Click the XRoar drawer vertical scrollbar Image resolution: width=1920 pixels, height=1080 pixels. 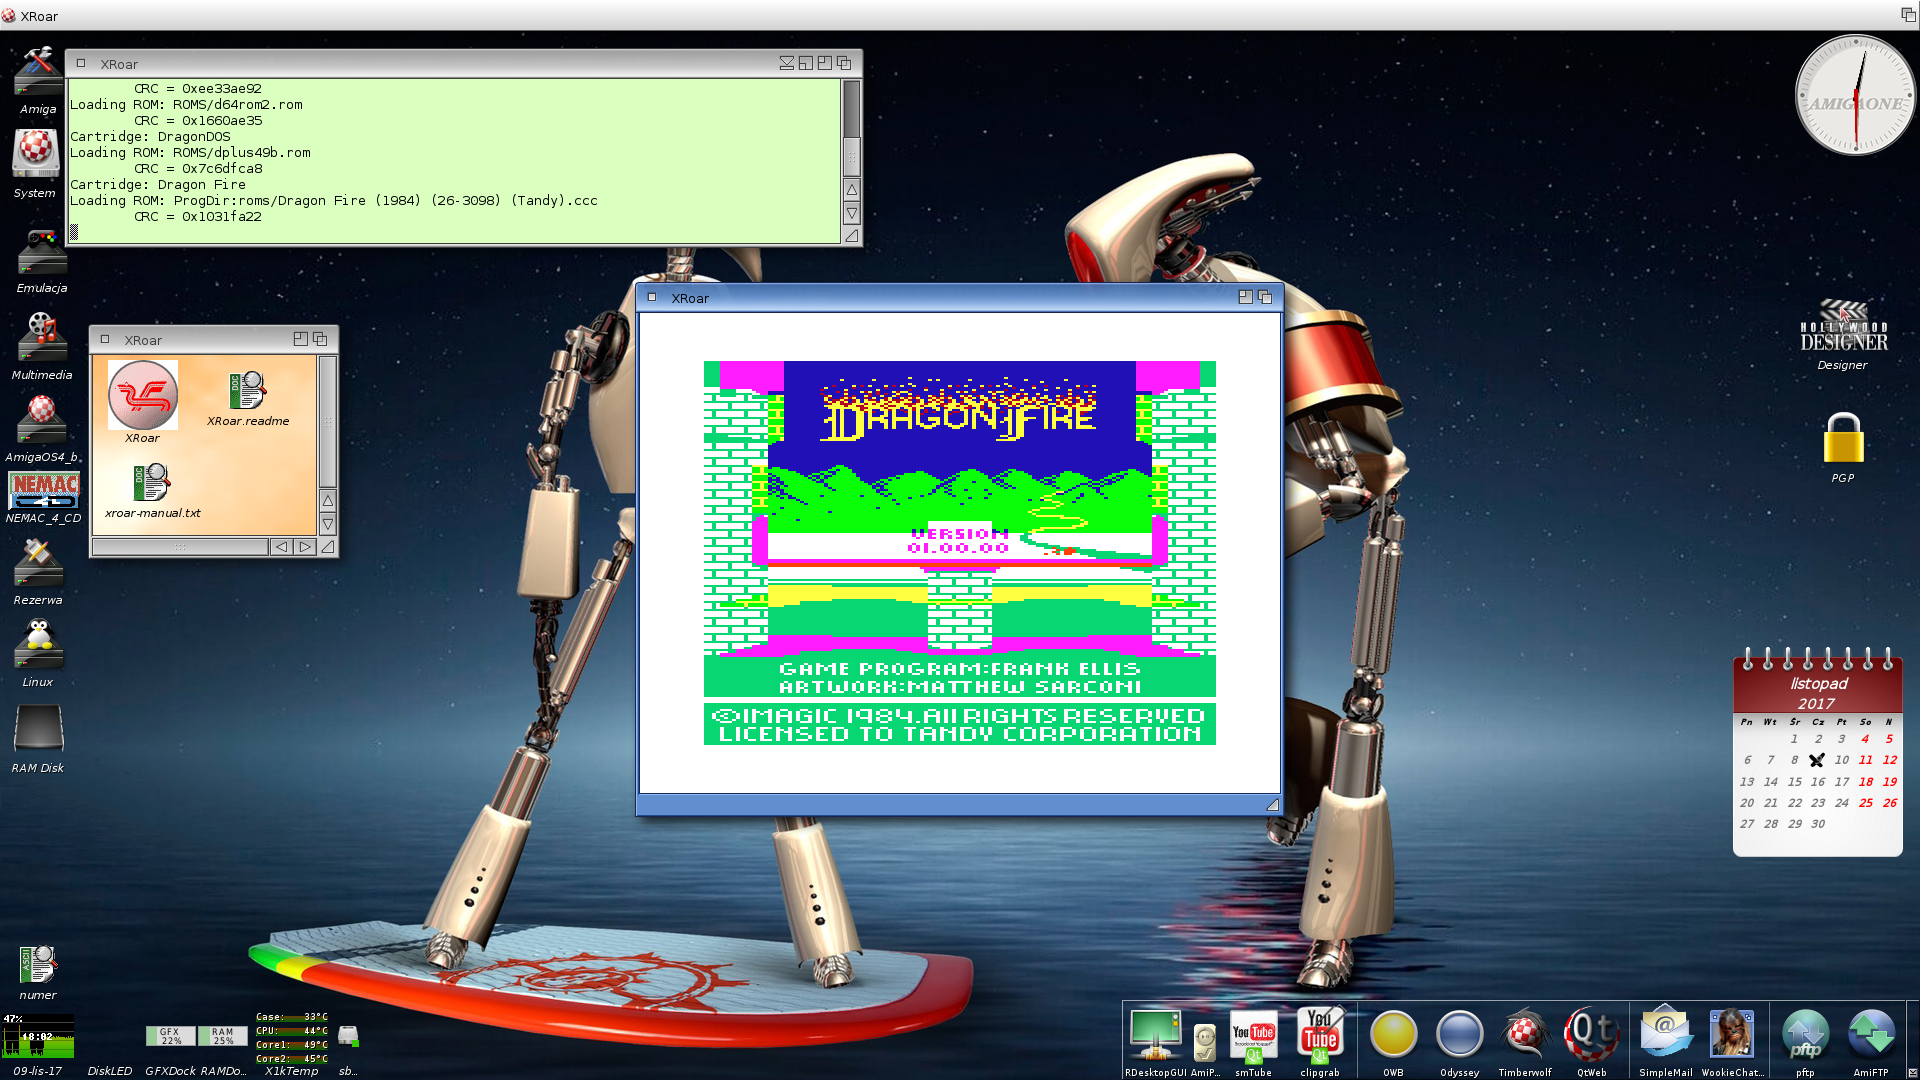(x=327, y=421)
